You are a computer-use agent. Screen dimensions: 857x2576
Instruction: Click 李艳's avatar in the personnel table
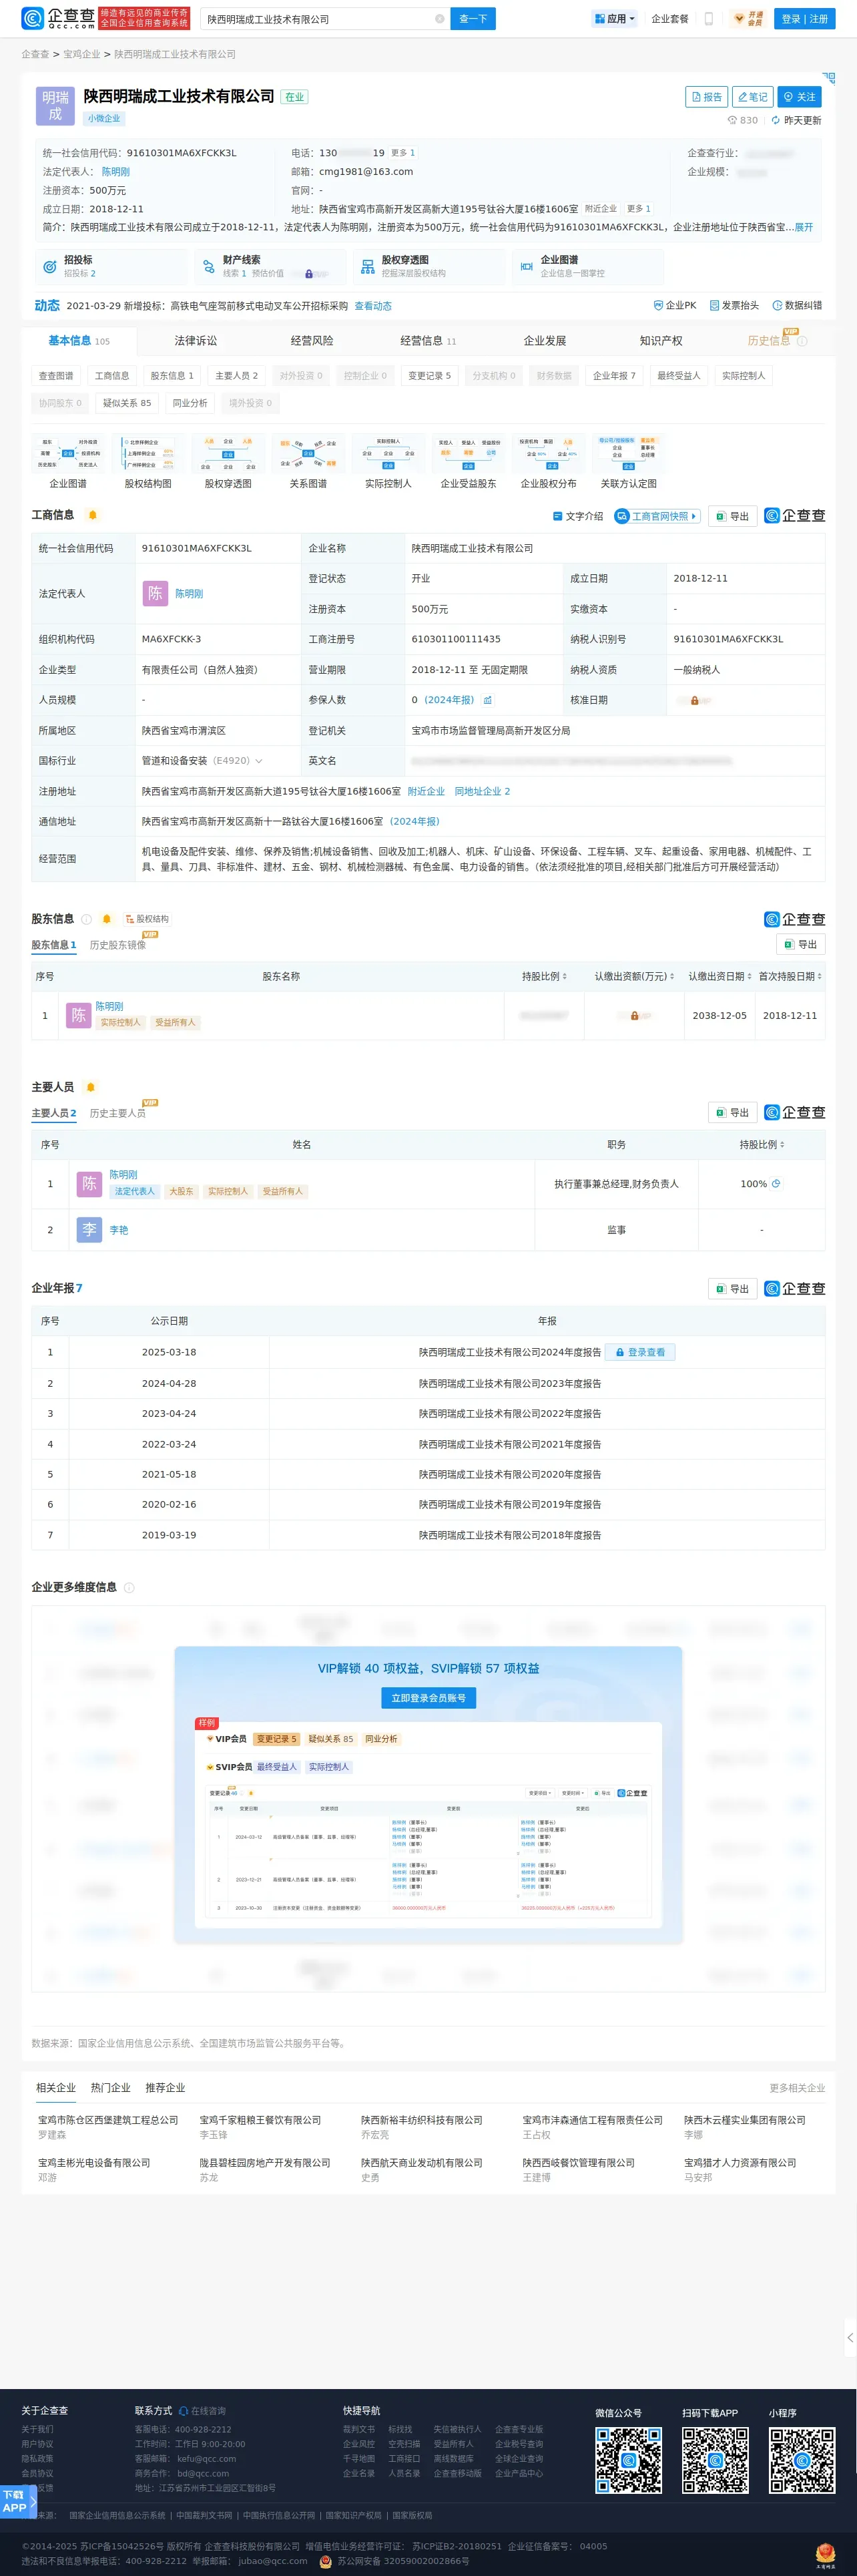click(89, 1230)
